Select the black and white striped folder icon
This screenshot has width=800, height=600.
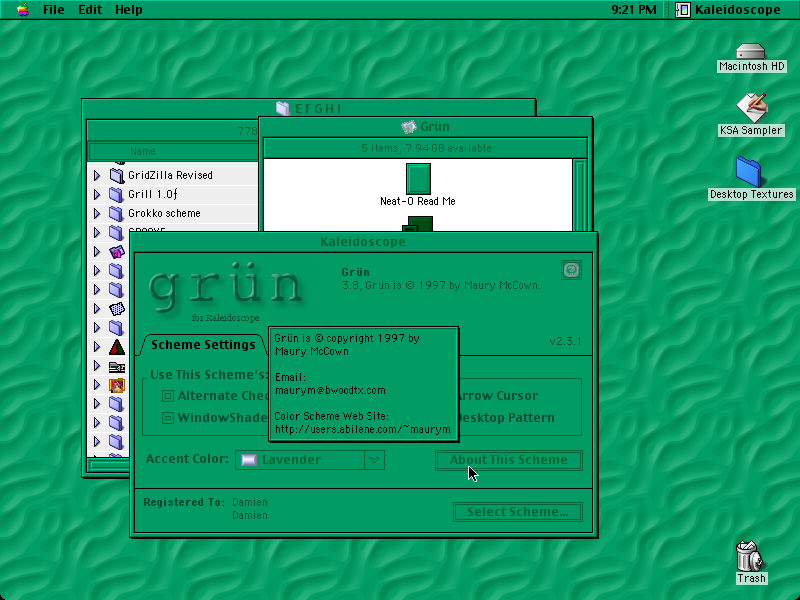point(117,366)
